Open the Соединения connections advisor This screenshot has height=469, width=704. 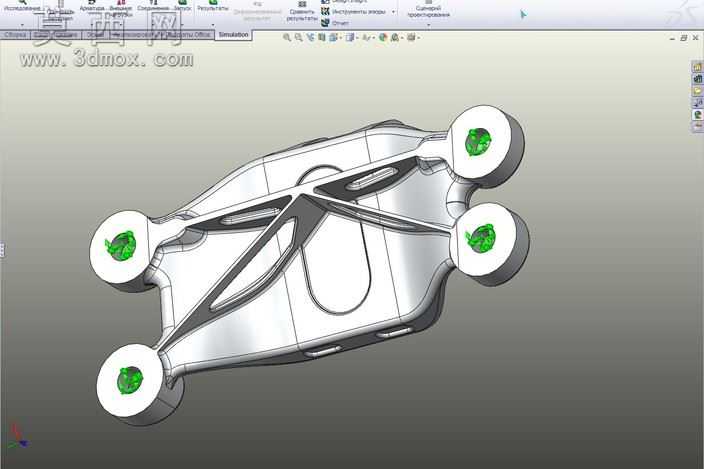(x=153, y=6)
